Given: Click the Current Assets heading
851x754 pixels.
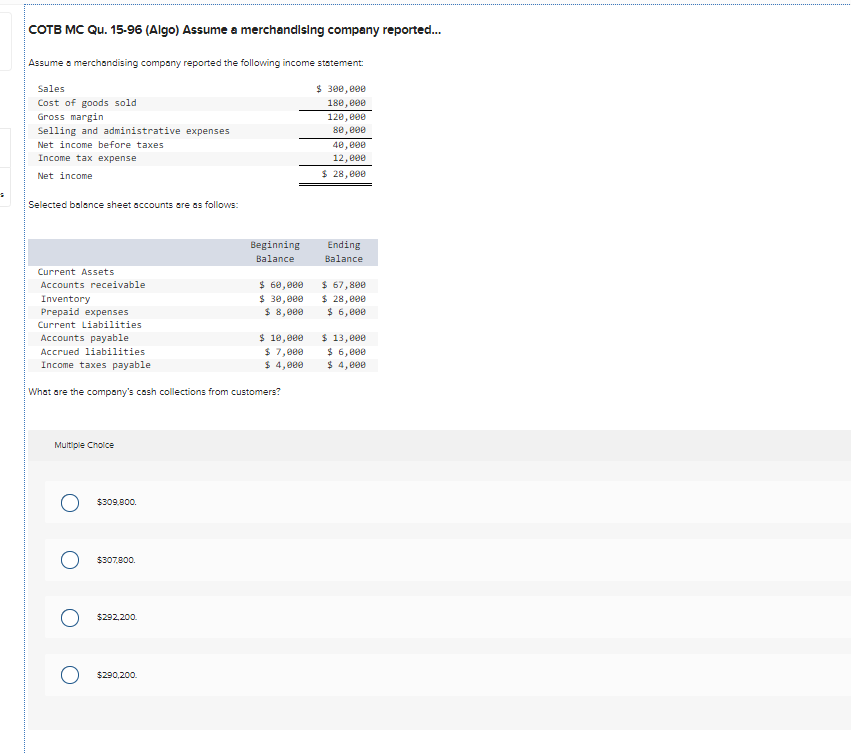Looking at the screenshot, I should click(76, 271).
